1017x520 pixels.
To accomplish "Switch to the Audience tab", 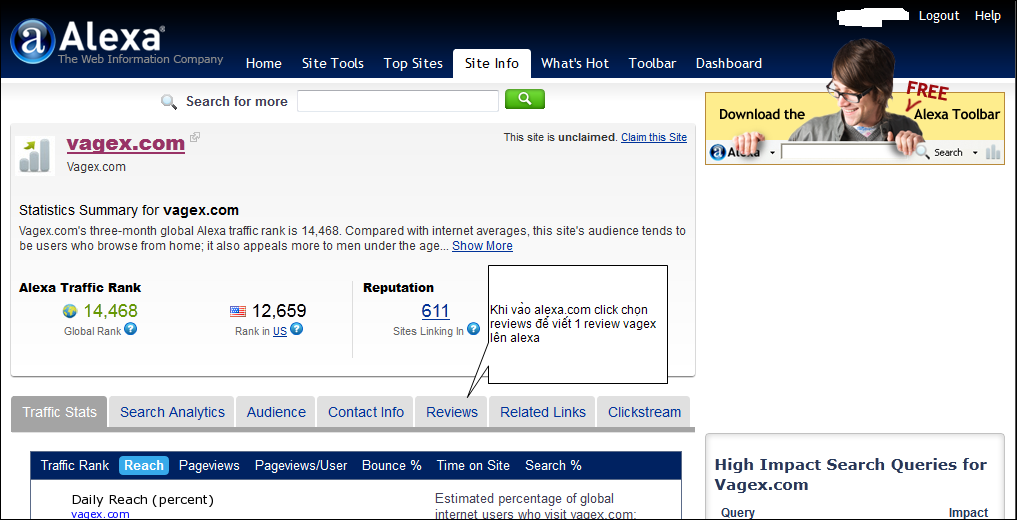I will click(276, 412).
